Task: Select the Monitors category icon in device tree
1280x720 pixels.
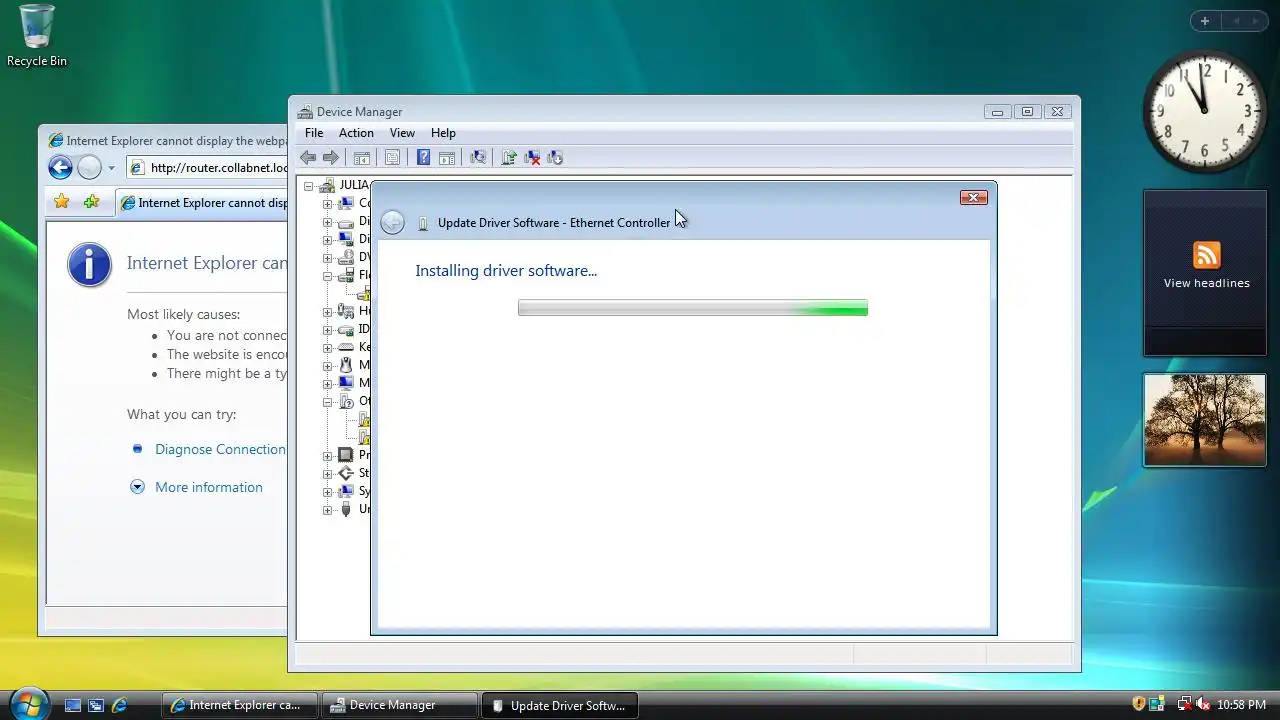Action: tap(346, 383)
